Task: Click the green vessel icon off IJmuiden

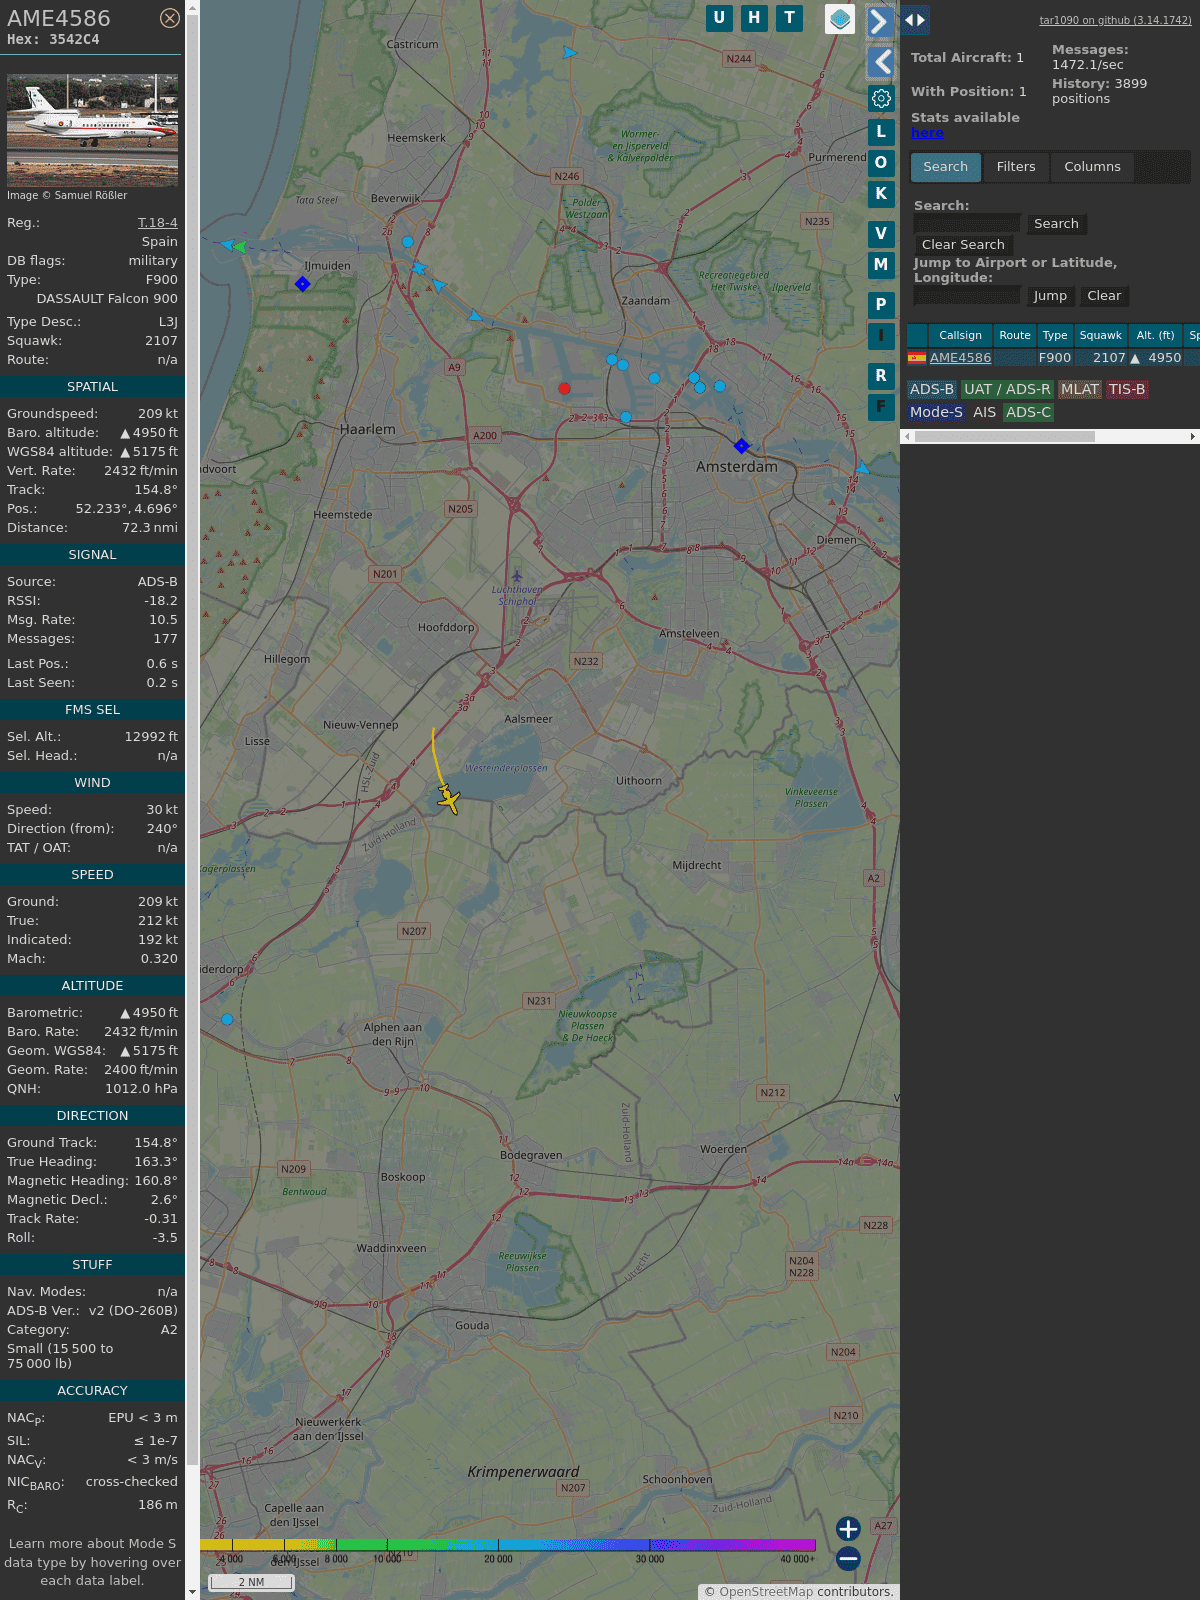Action: click(239, 246)
